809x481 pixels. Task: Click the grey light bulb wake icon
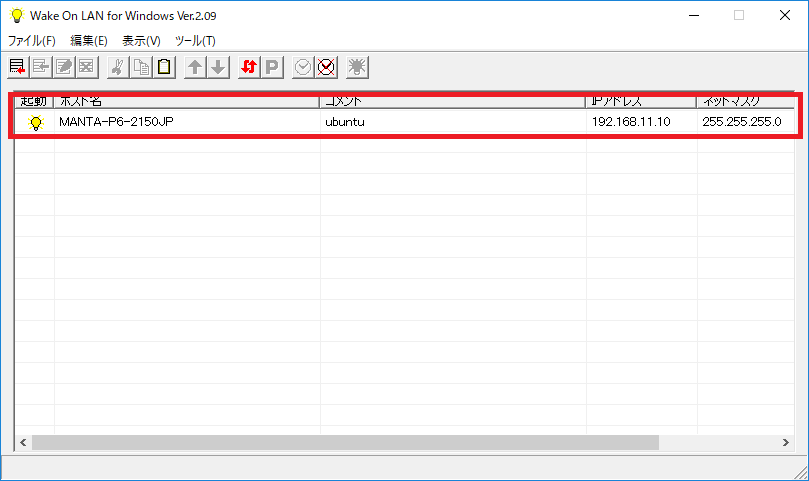coord(357,67)
